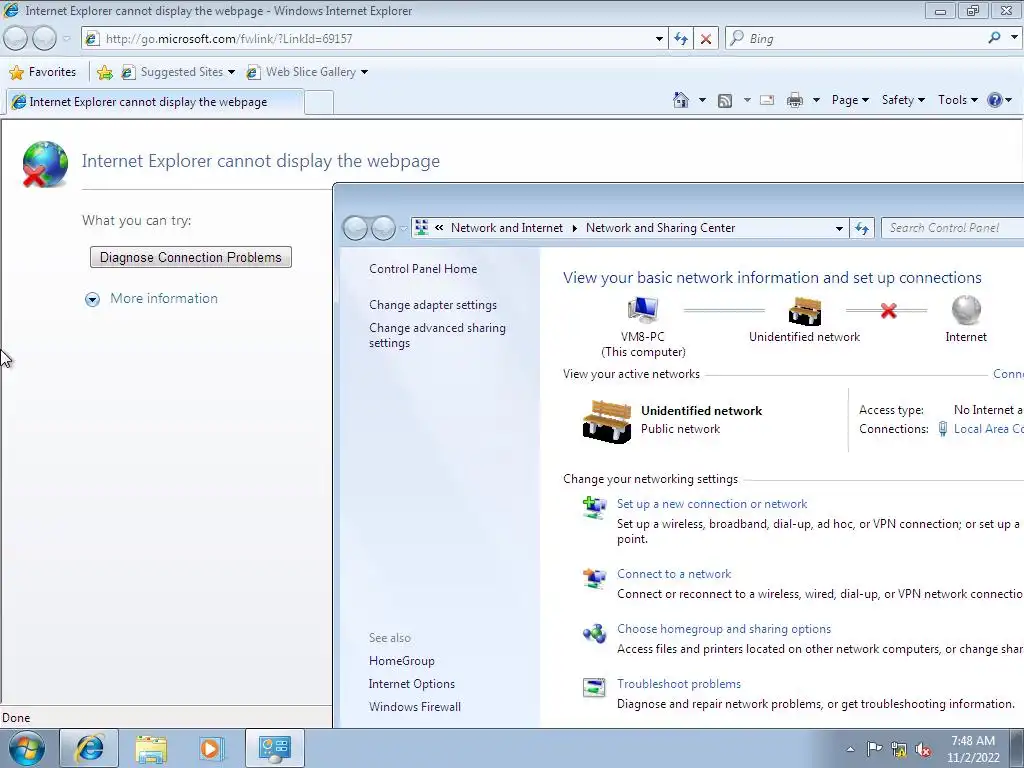Open HomeGroup link under See also
The height and width of the screenshot is (768, 1024).
tap(402, 661)
